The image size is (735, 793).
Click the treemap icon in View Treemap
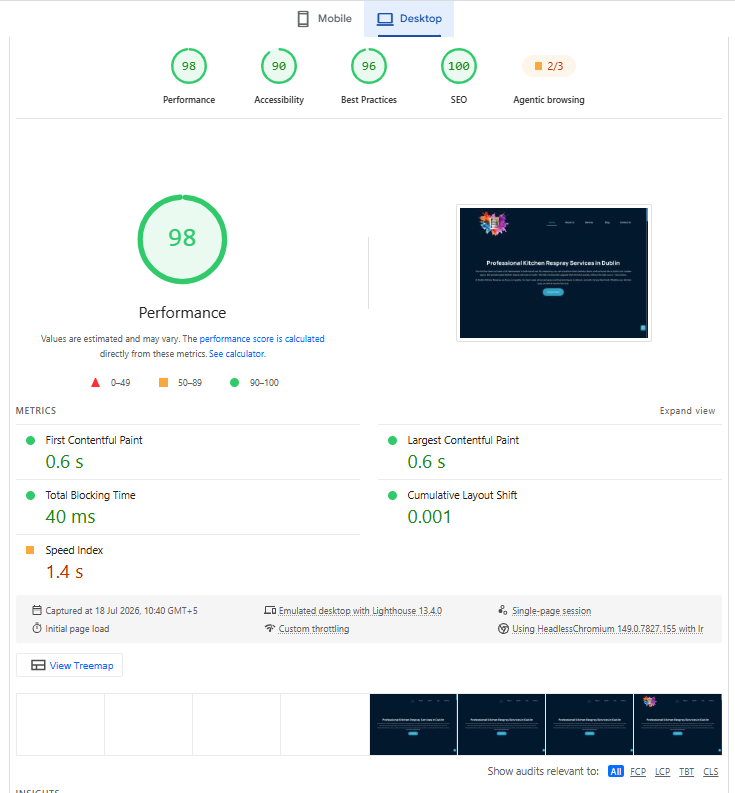(38, 665)
